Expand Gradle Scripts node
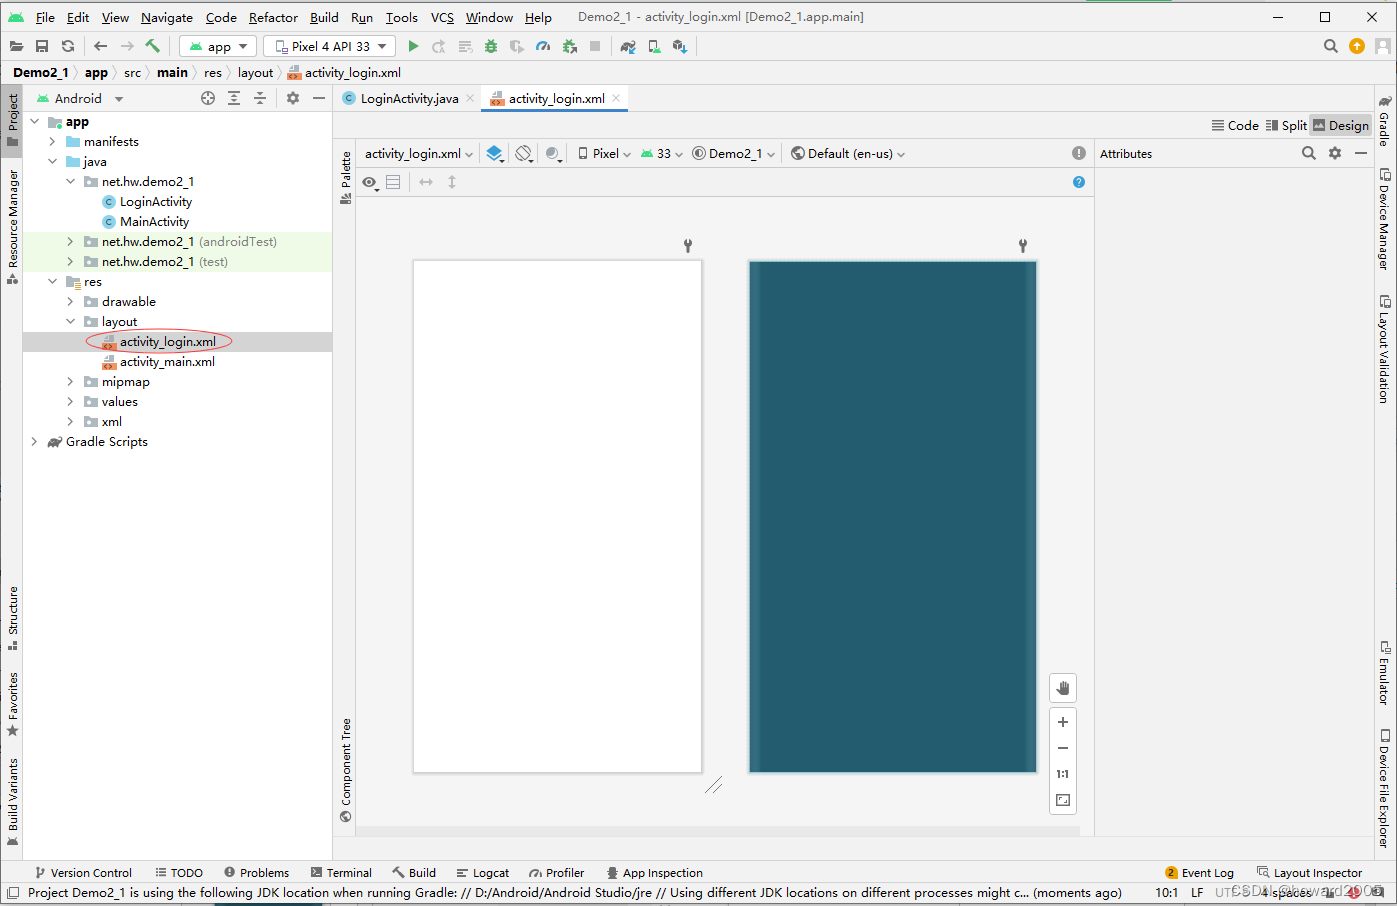Viewport: 1397px width, 906px height. [x=34, y=442]
